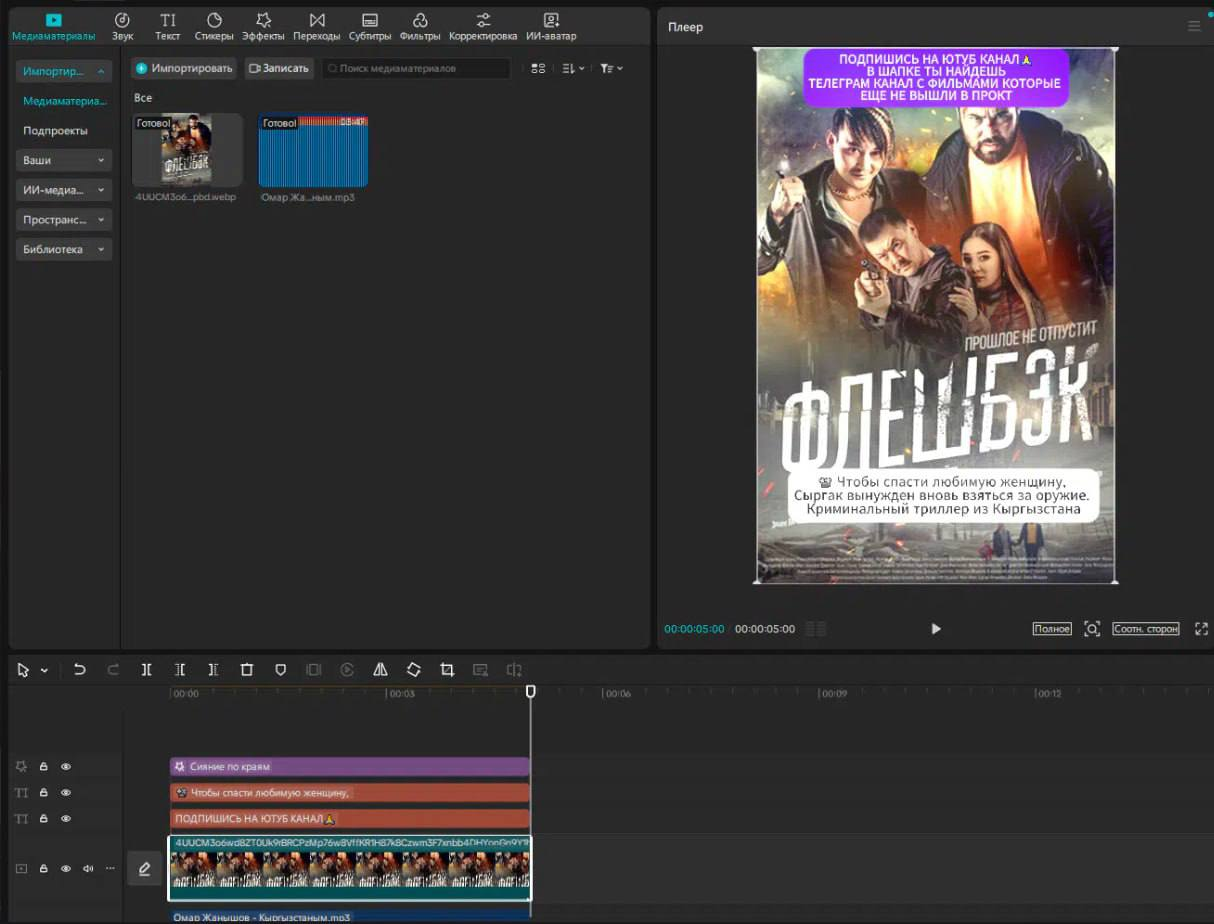
Task: Click the 'Импортировать' button
Action: (185, 68)
